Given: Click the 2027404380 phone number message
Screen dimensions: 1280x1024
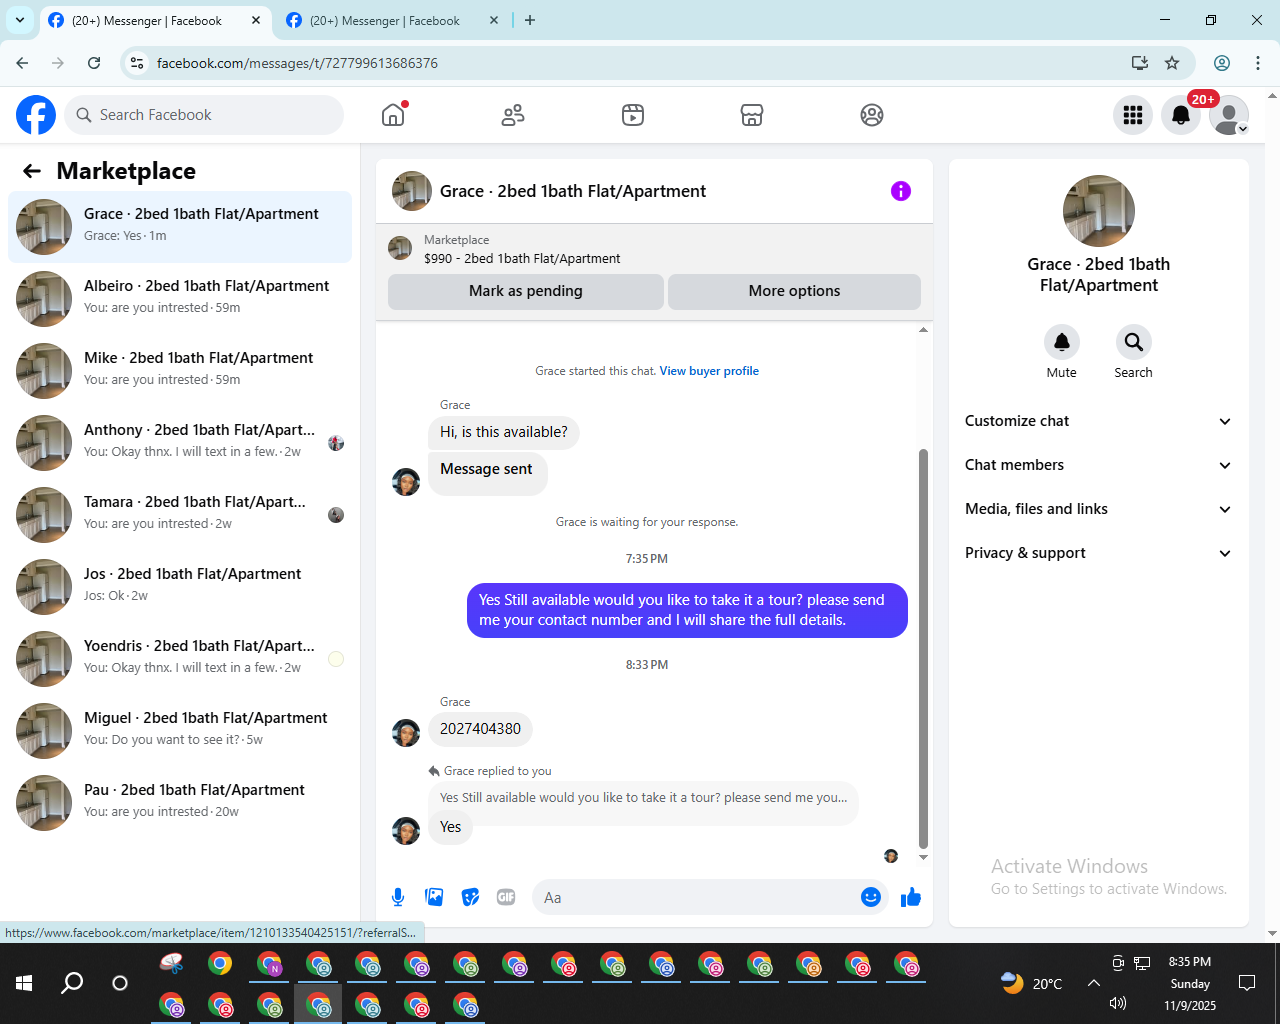Looking at the screenshot, I should click(480, 729).
